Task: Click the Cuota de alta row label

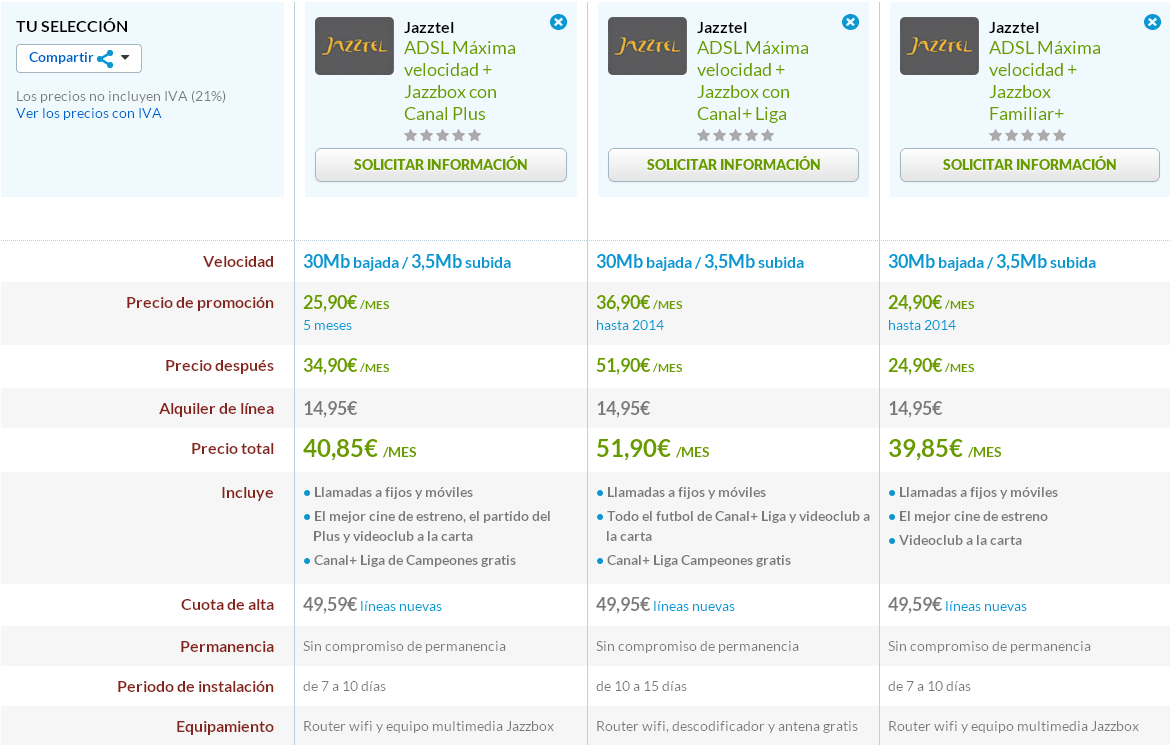Action: pyautogui.click(x=228, y=605)
